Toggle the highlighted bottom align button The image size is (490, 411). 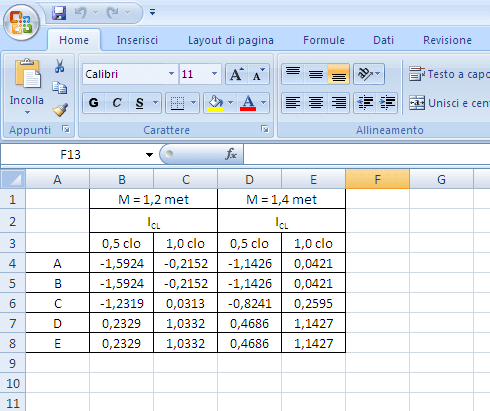click(339, 74)
